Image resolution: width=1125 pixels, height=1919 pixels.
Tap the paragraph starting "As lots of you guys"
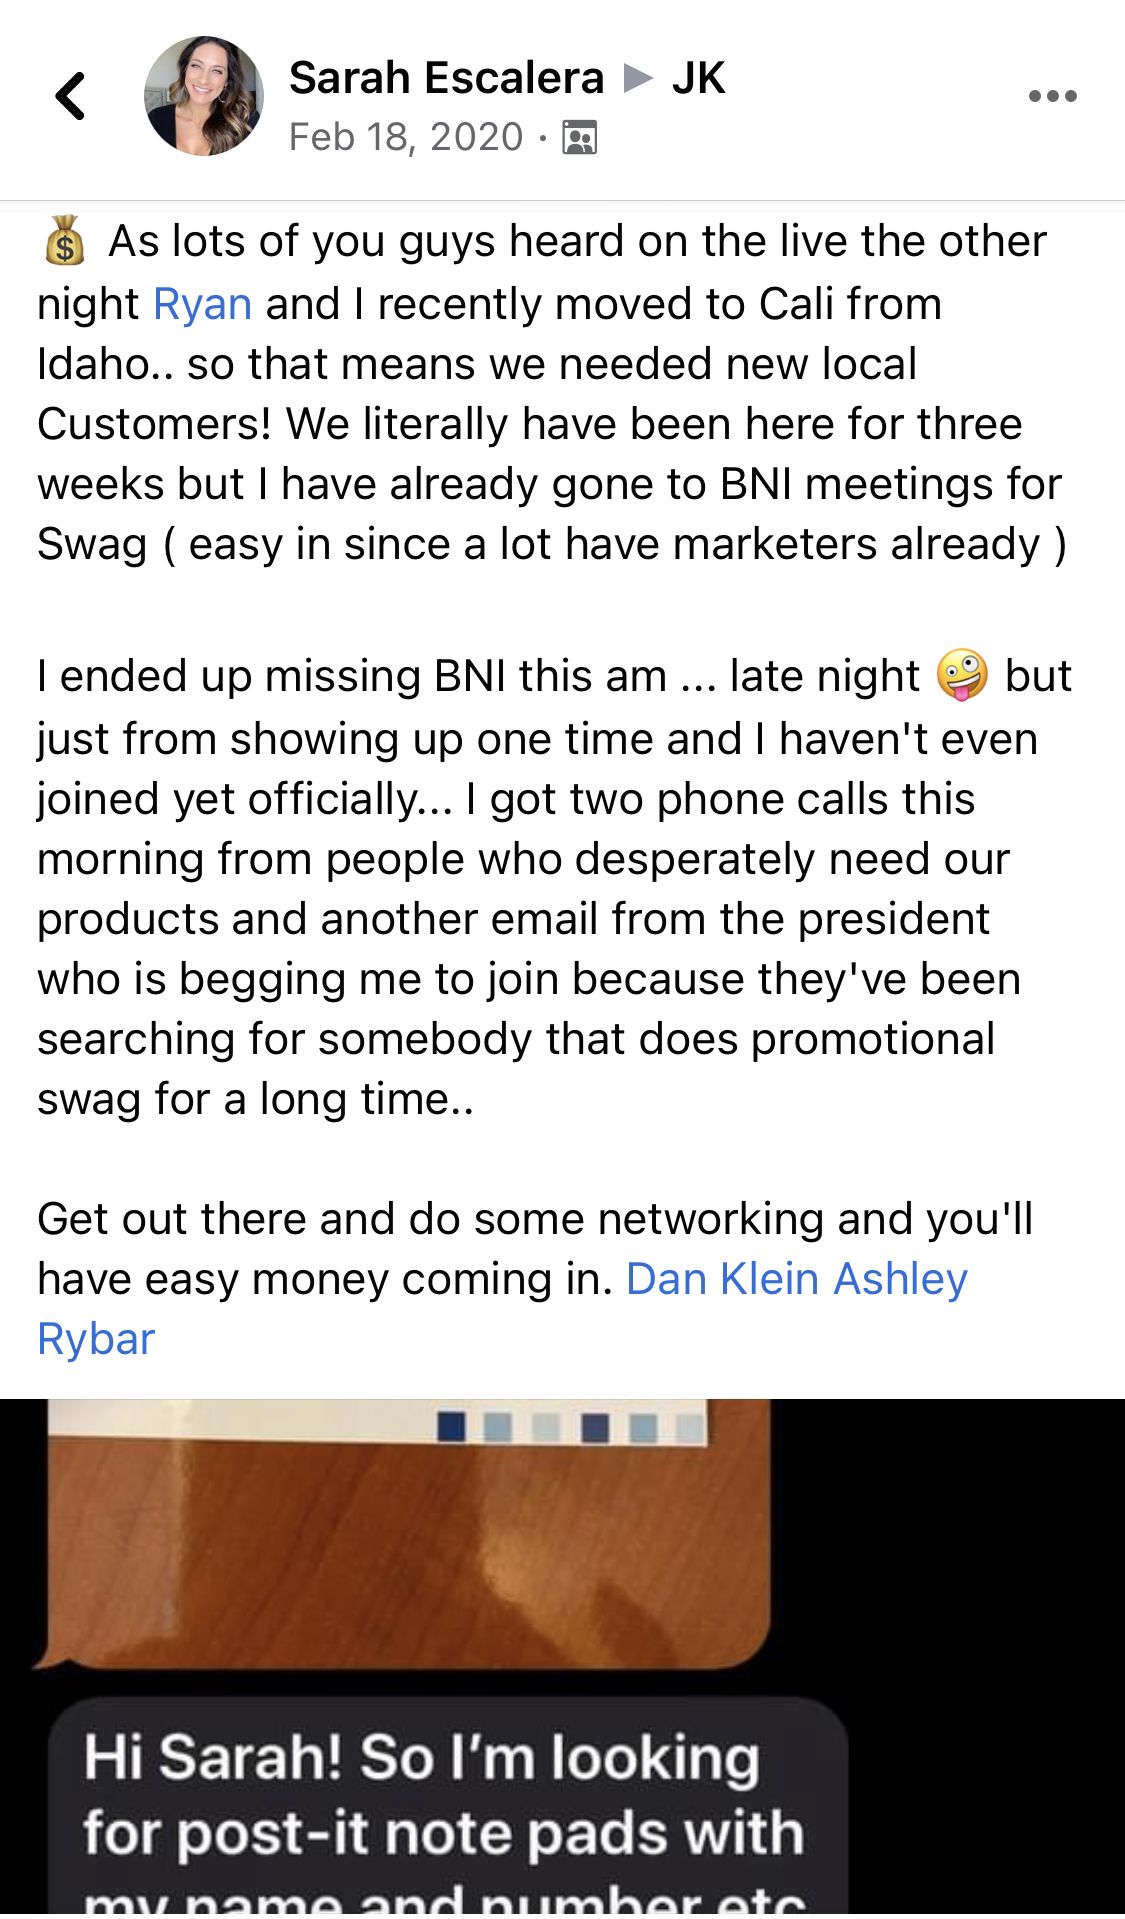540,393
